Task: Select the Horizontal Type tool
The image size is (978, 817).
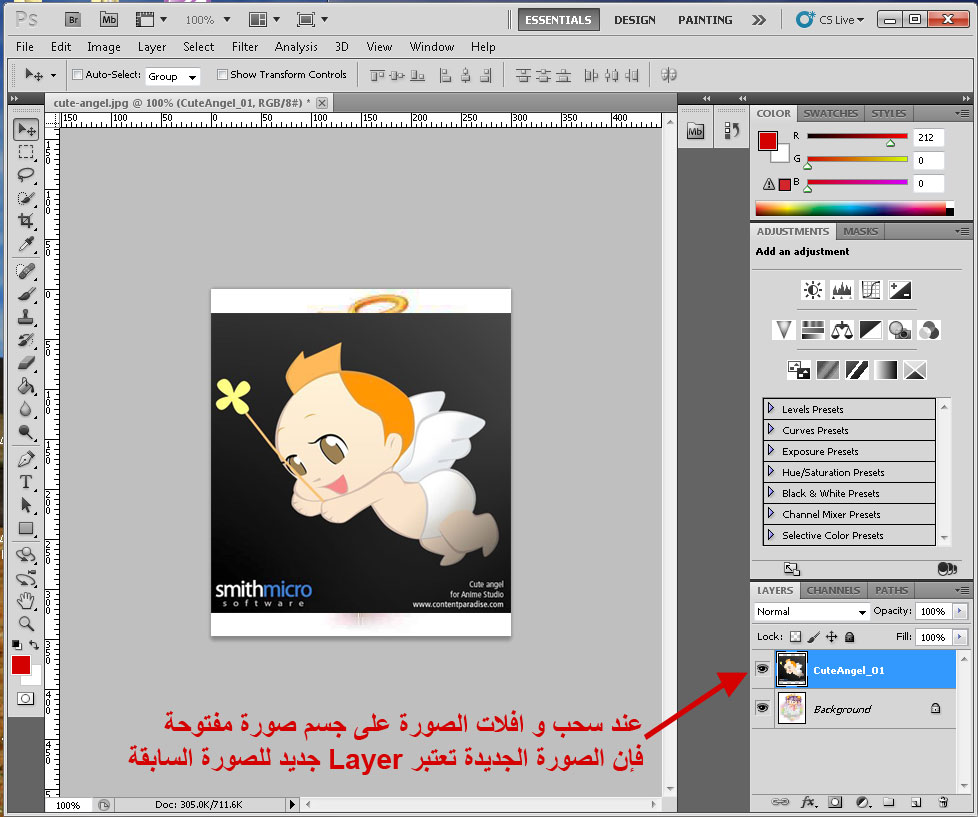Action: 26,482
